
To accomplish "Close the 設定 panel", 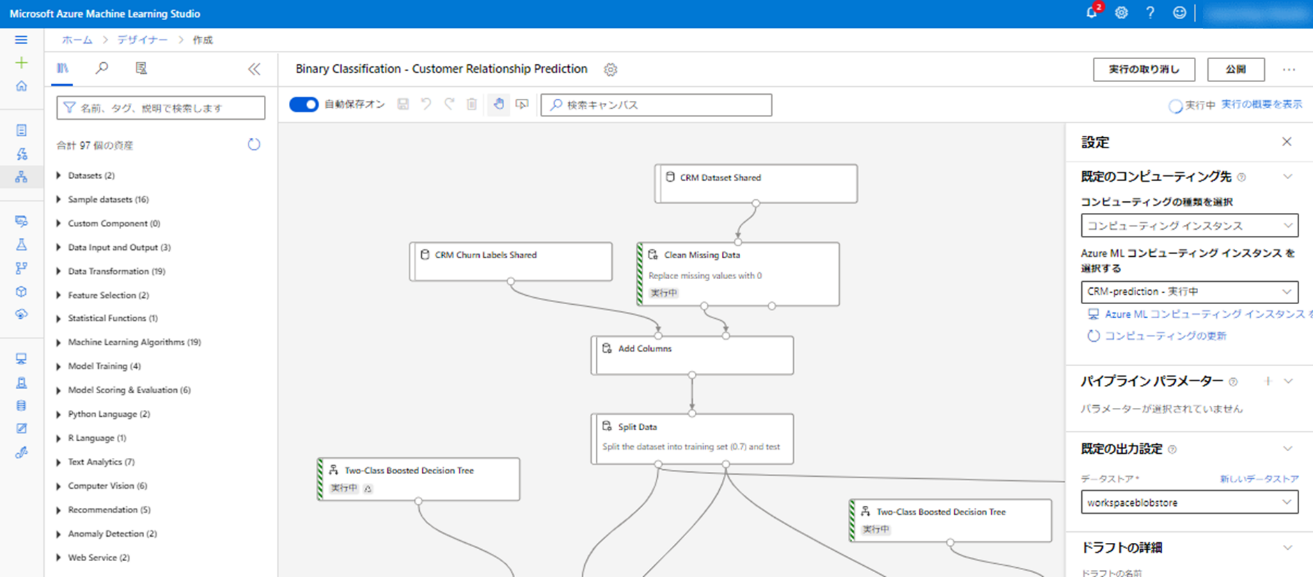I will coord(1287,142).
